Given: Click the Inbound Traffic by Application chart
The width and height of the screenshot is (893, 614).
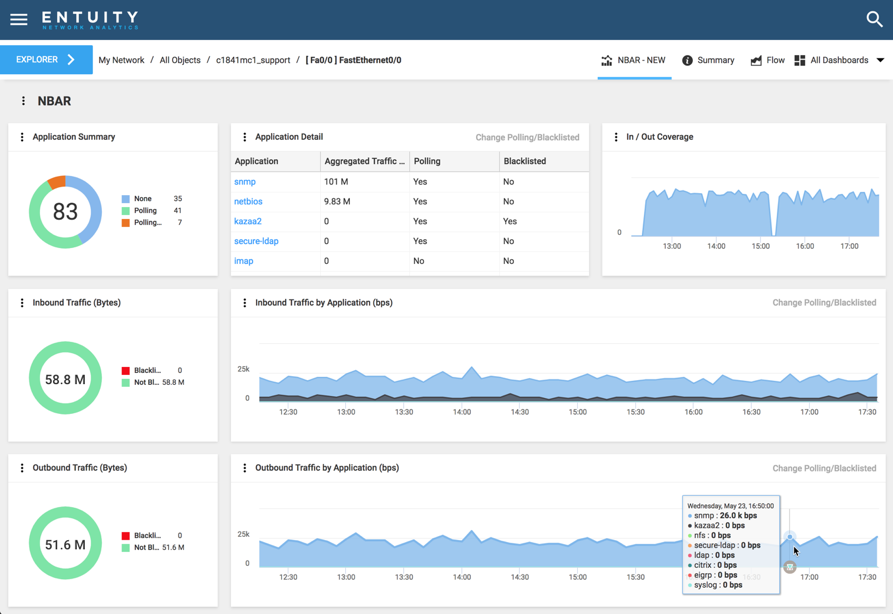Looking at the screenshot, I should (568, 382).
